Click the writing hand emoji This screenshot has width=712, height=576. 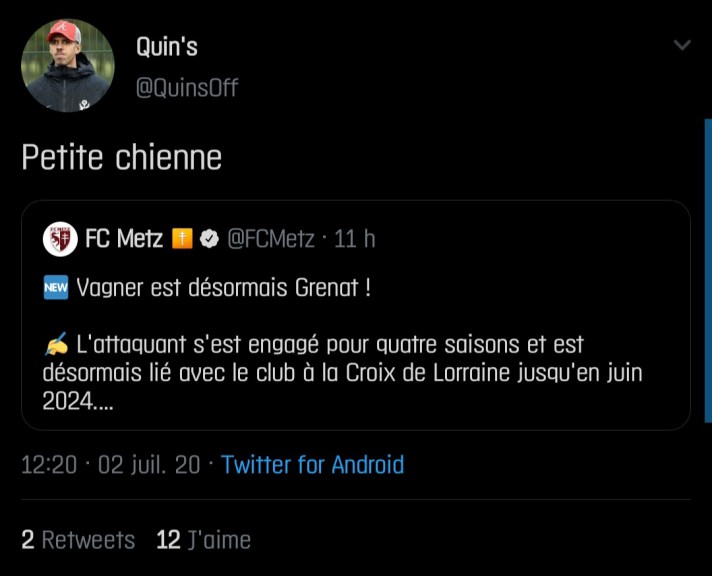pyautogui.click(x=56, y=345)
